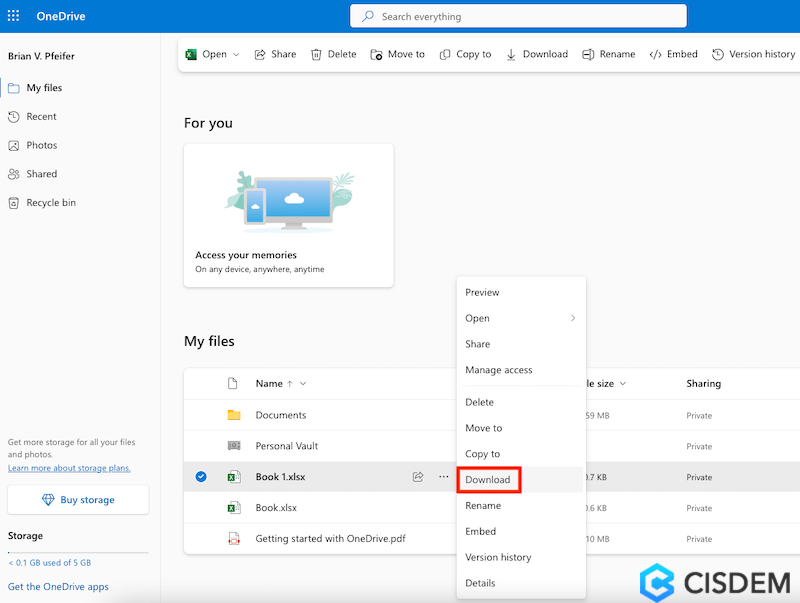Click the Buy storage button

78,499
